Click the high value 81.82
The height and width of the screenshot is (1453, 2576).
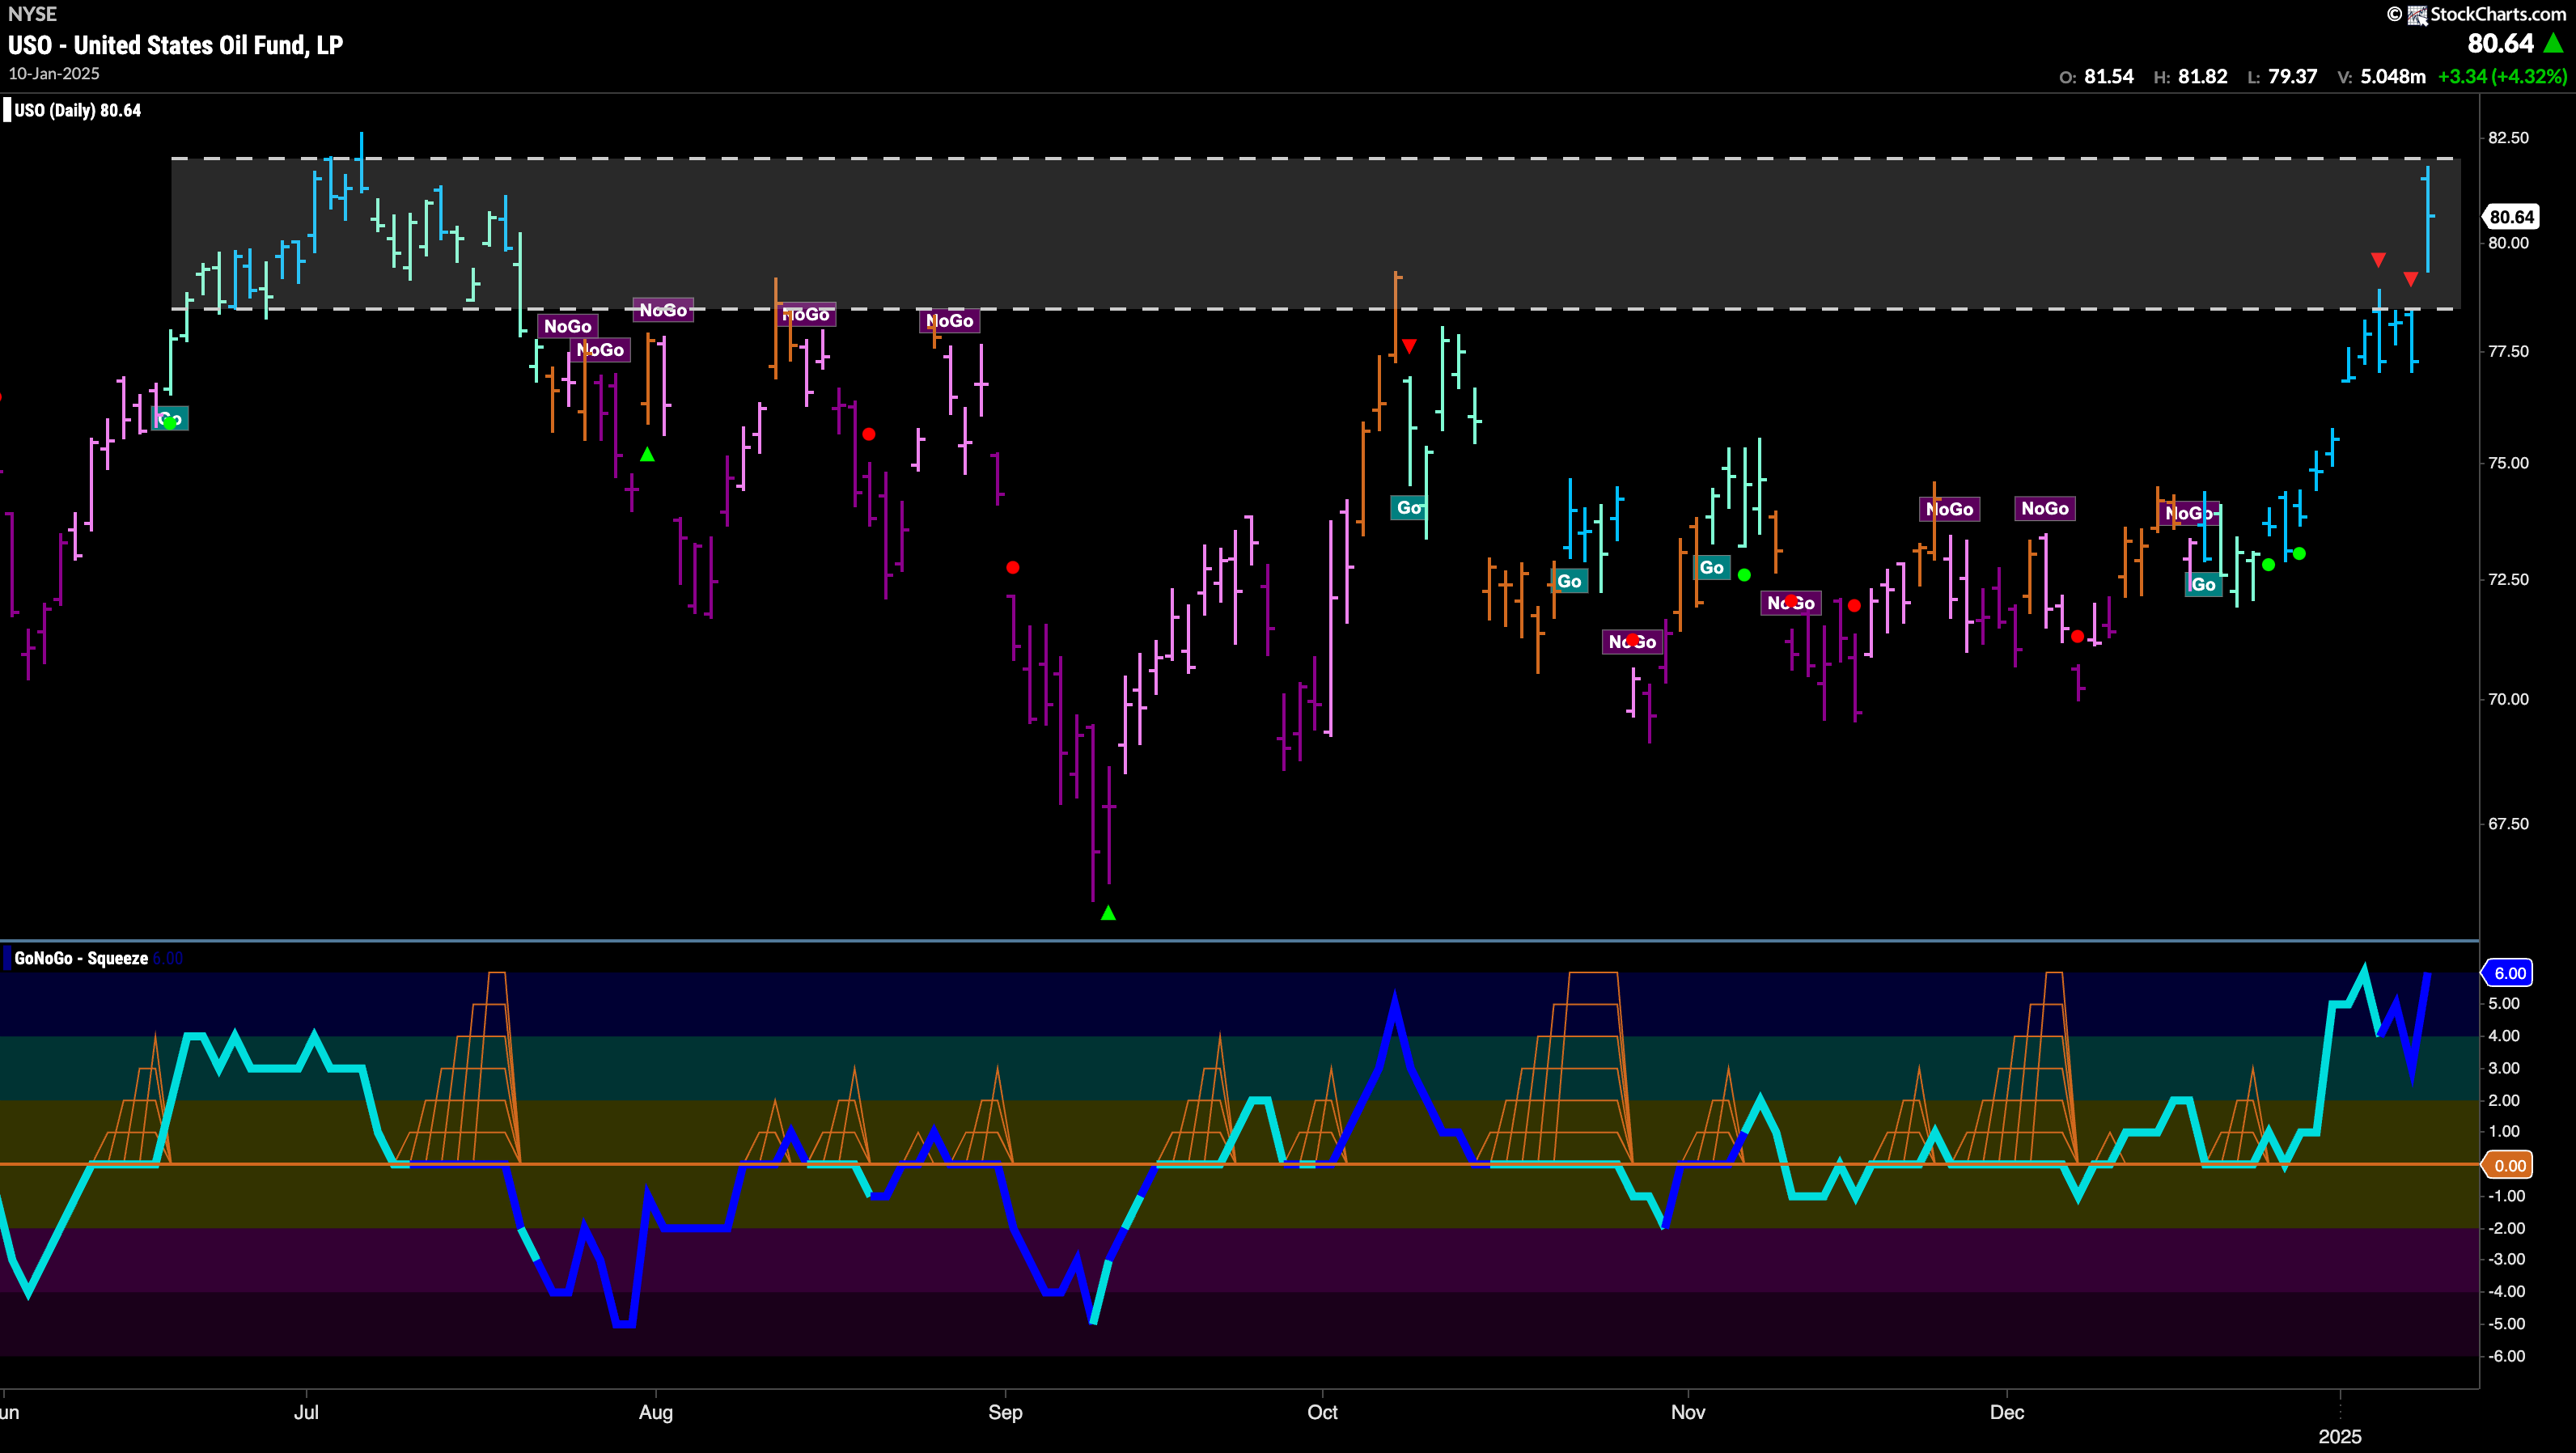coord(2203,77)
